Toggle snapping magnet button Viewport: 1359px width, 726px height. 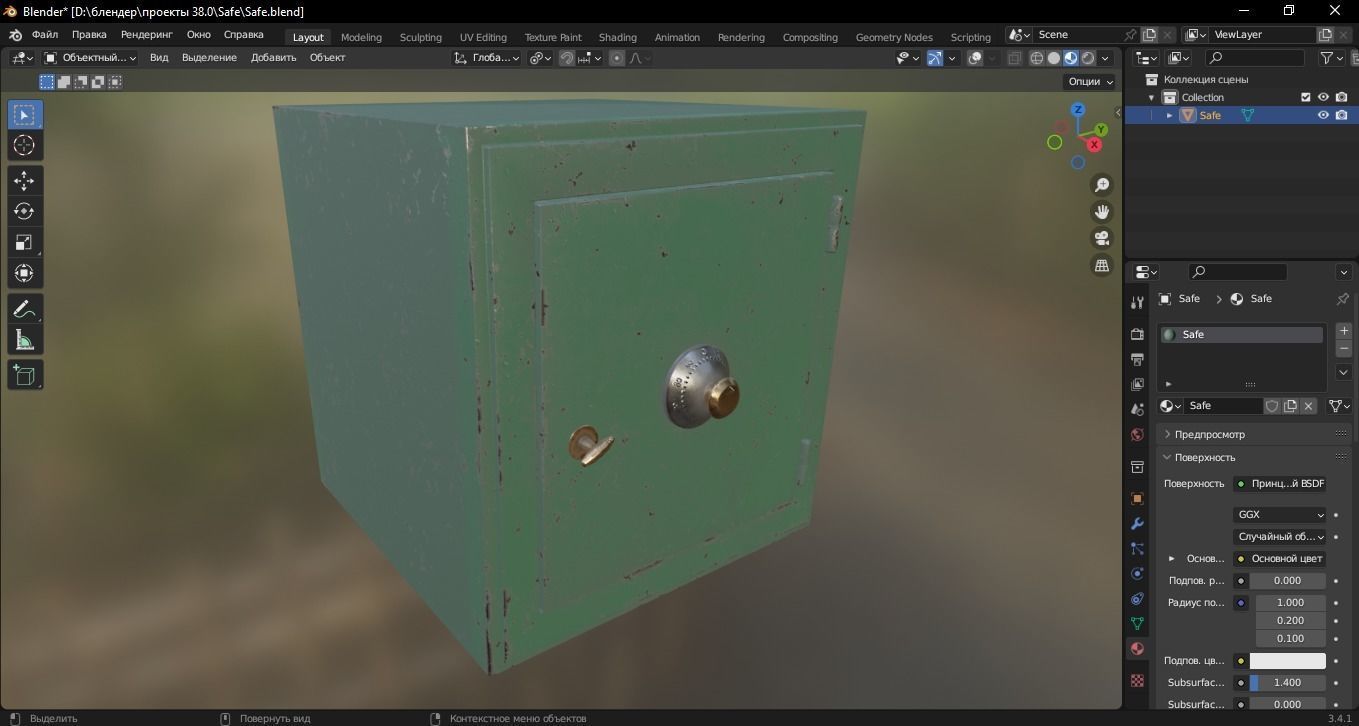(x=567, y=58)
